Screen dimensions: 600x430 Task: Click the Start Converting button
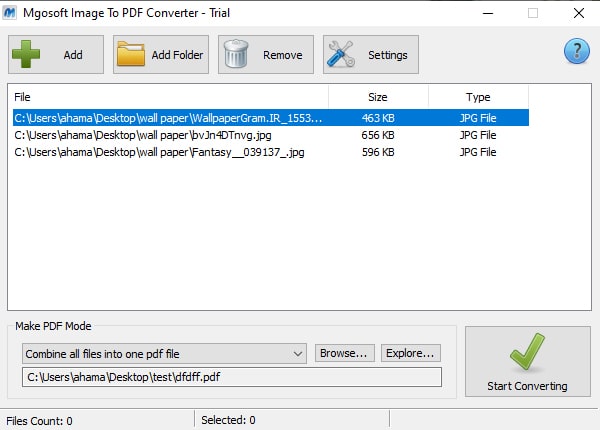coord(528,362)
